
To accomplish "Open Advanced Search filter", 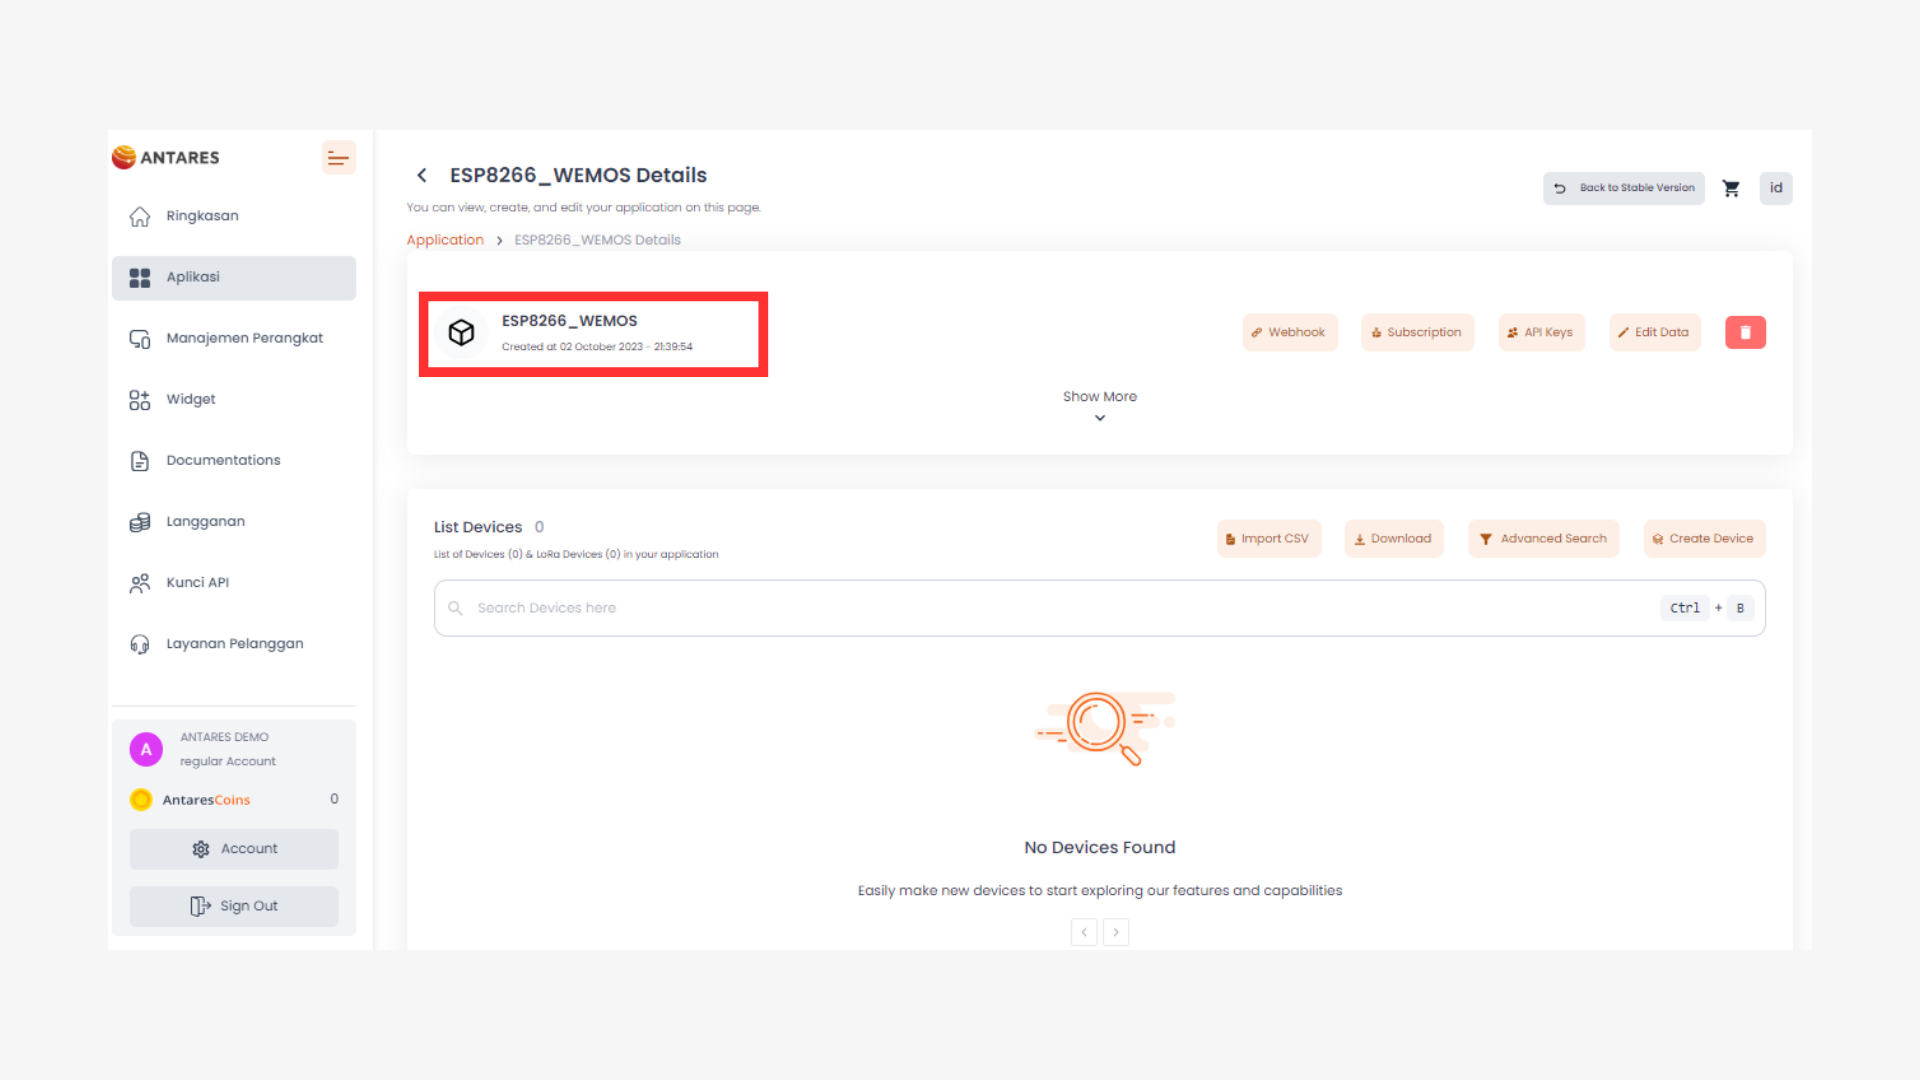I will tap(1543, 539).
